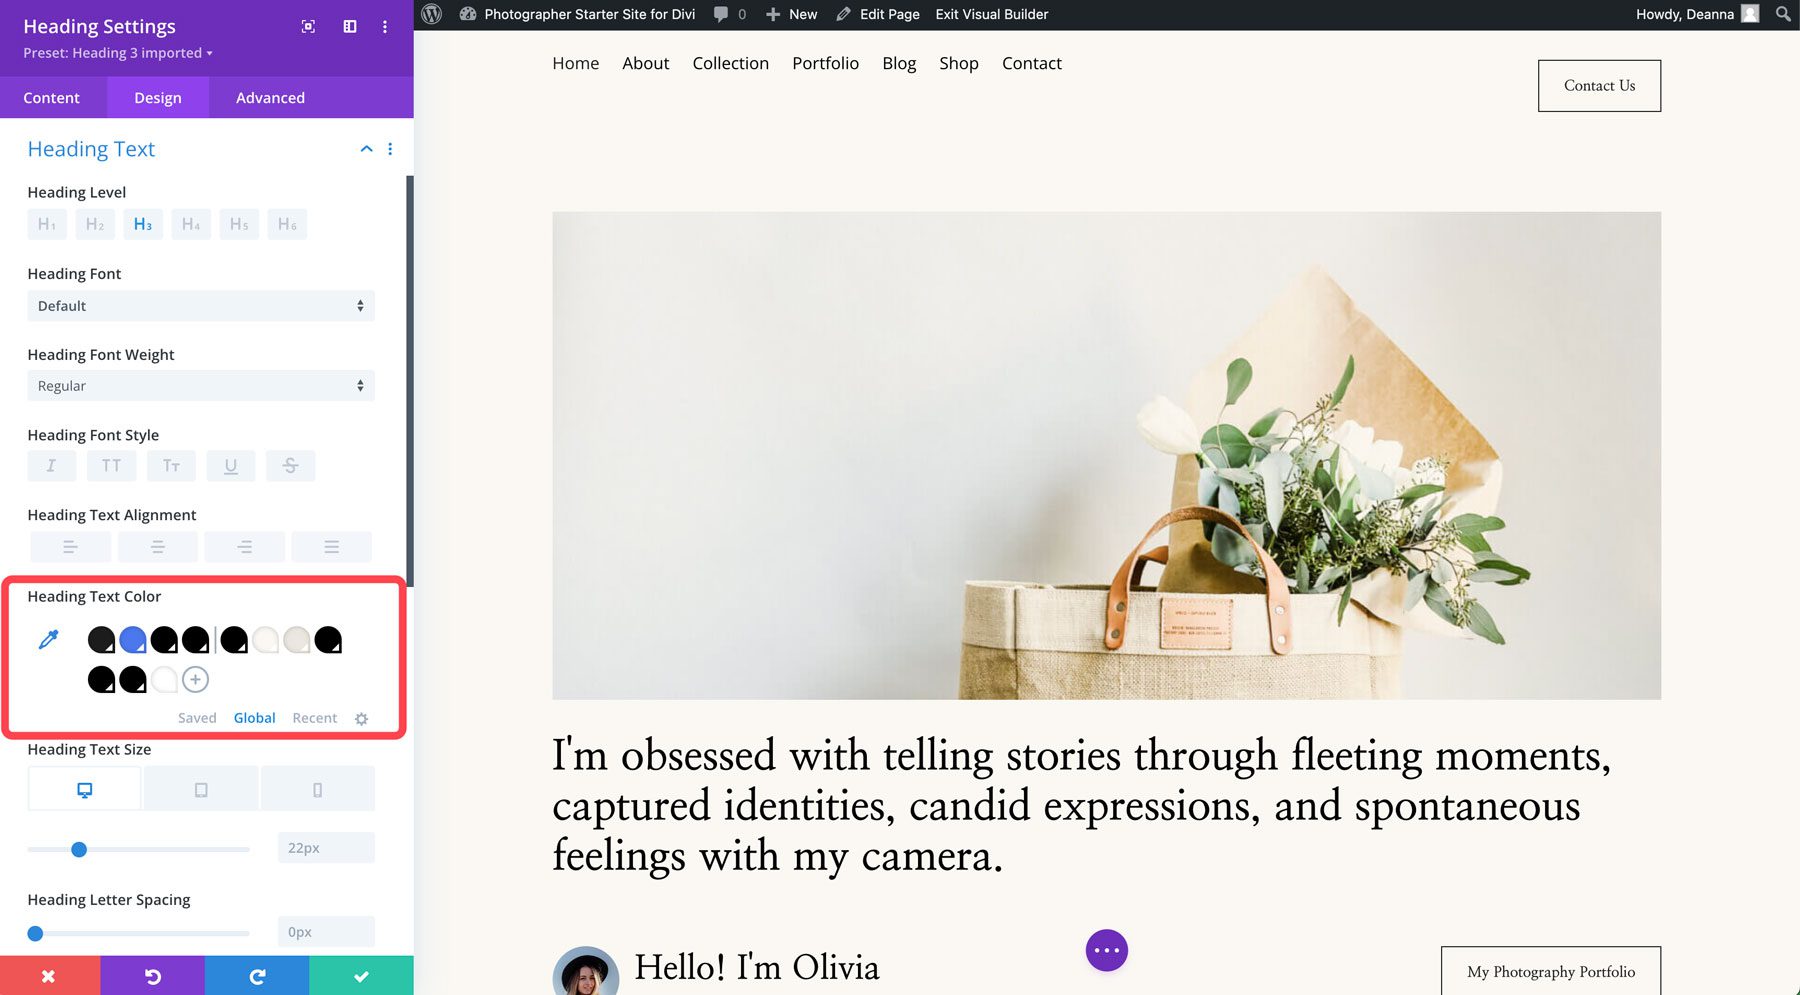Open the Advanced tab
This screenshot has width=1800, height=995.
coord(269,97)
